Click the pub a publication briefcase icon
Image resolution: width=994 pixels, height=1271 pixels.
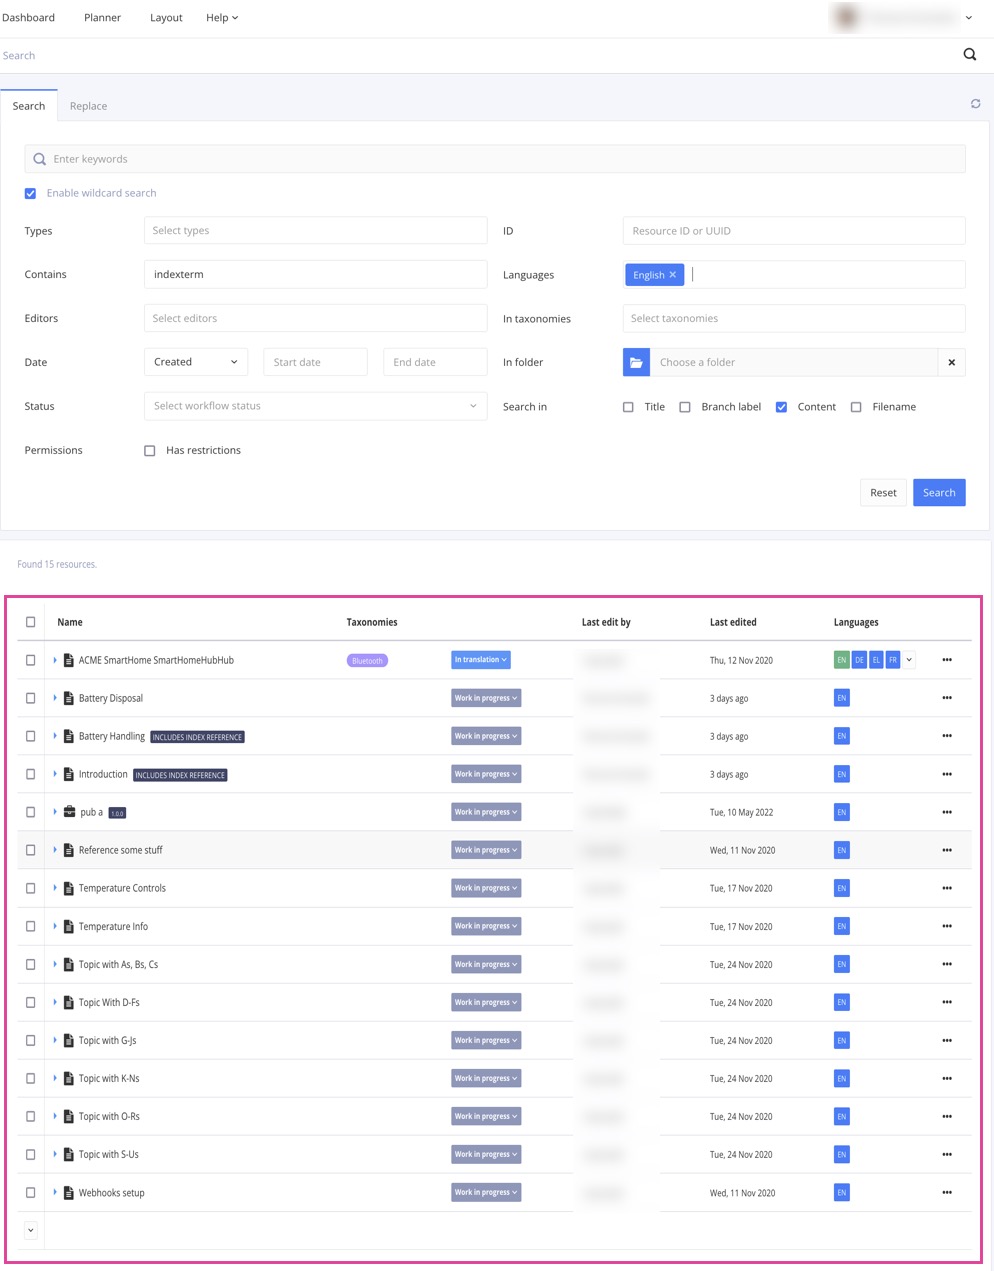click(x=69, y=812)
